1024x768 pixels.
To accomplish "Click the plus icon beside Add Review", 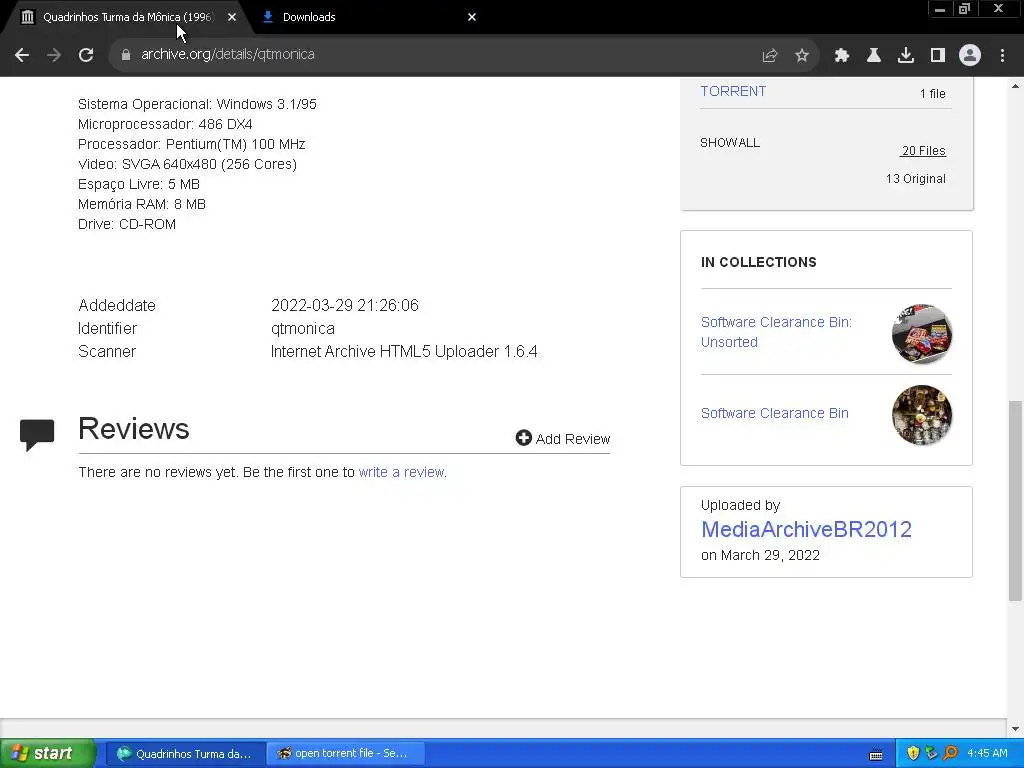I will click(523, 438).
